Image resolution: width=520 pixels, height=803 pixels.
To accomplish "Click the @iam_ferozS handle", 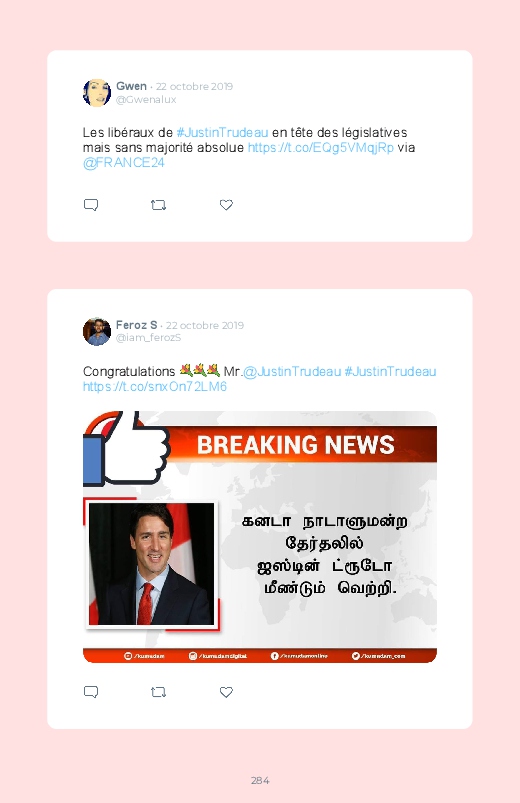I will pyautogui.click(x=148, y=337).
